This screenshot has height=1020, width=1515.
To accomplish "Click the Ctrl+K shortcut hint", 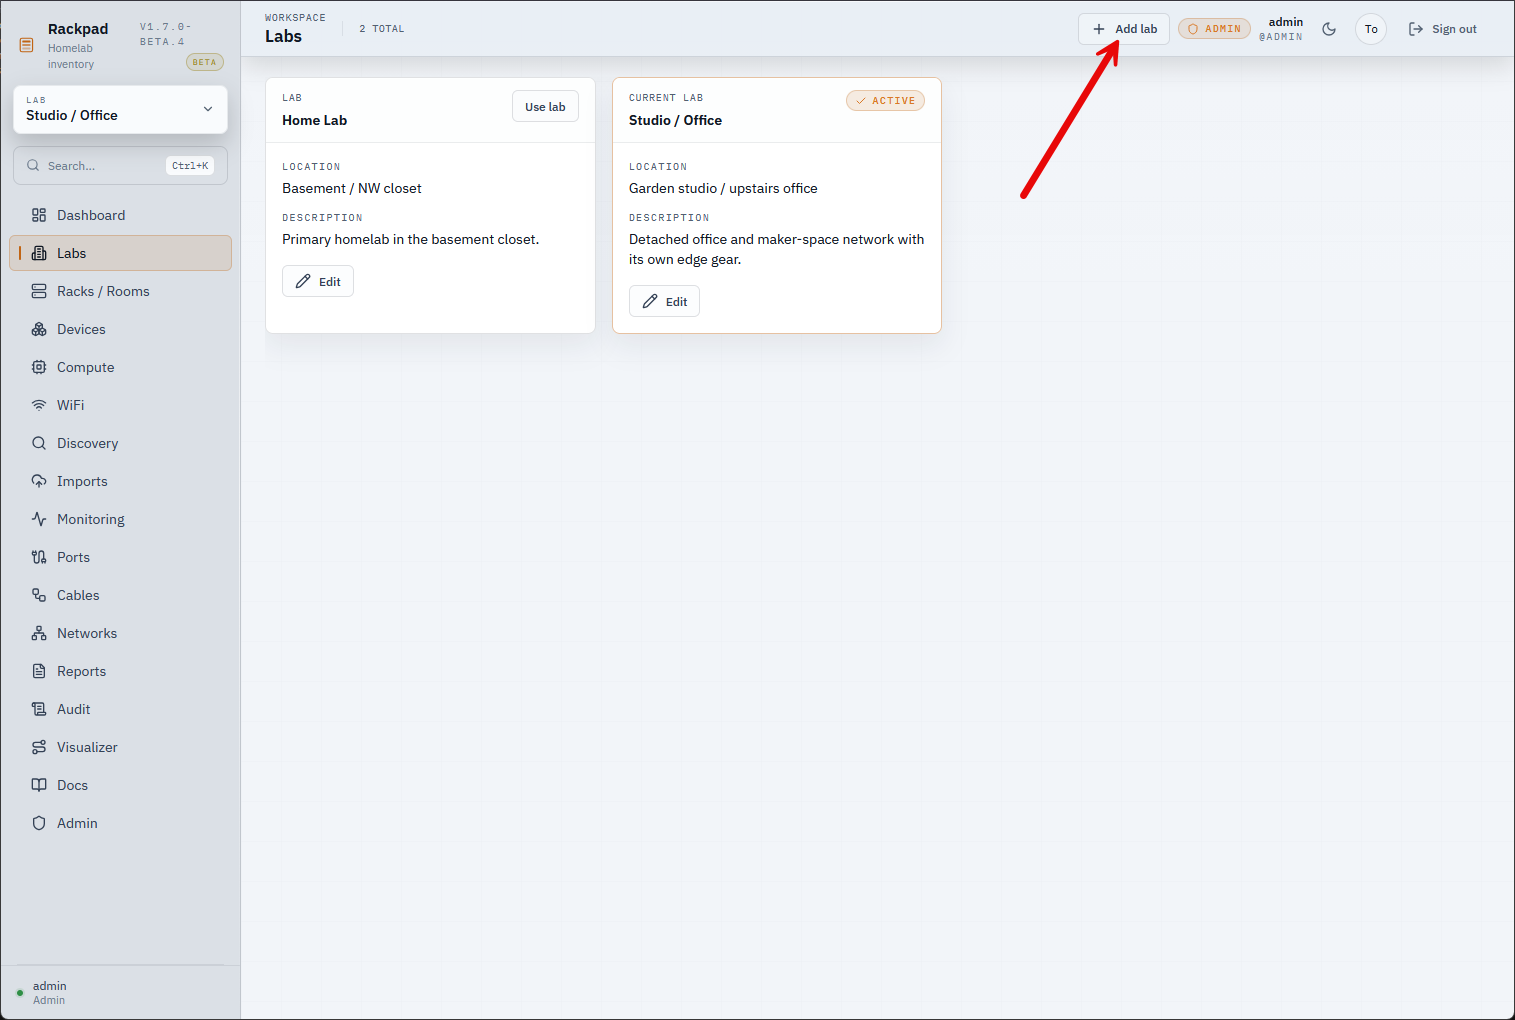I will click(190, 166).
